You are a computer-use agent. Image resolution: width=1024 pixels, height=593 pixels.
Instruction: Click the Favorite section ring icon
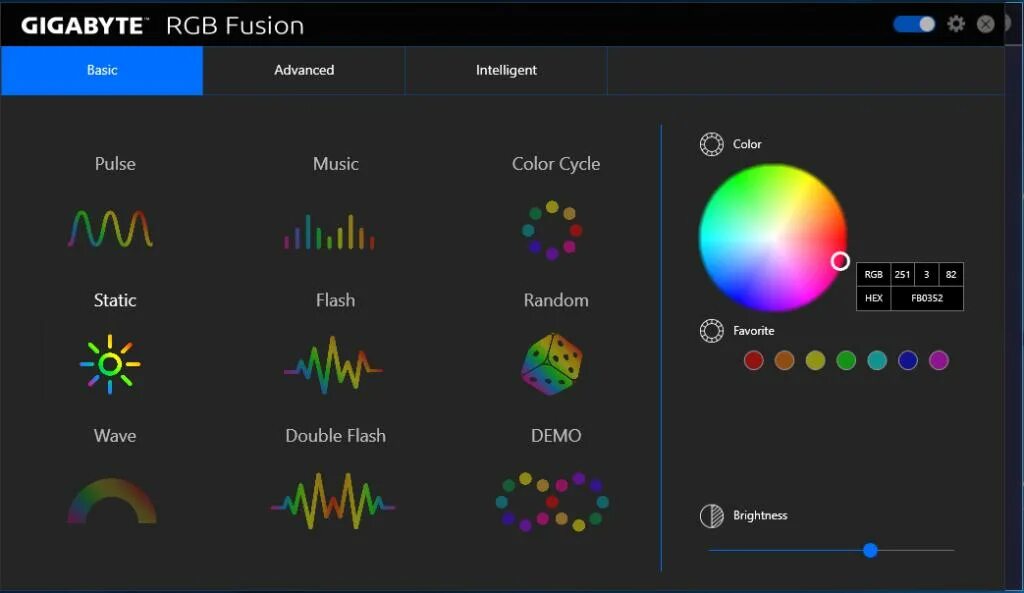pos(711,330)
